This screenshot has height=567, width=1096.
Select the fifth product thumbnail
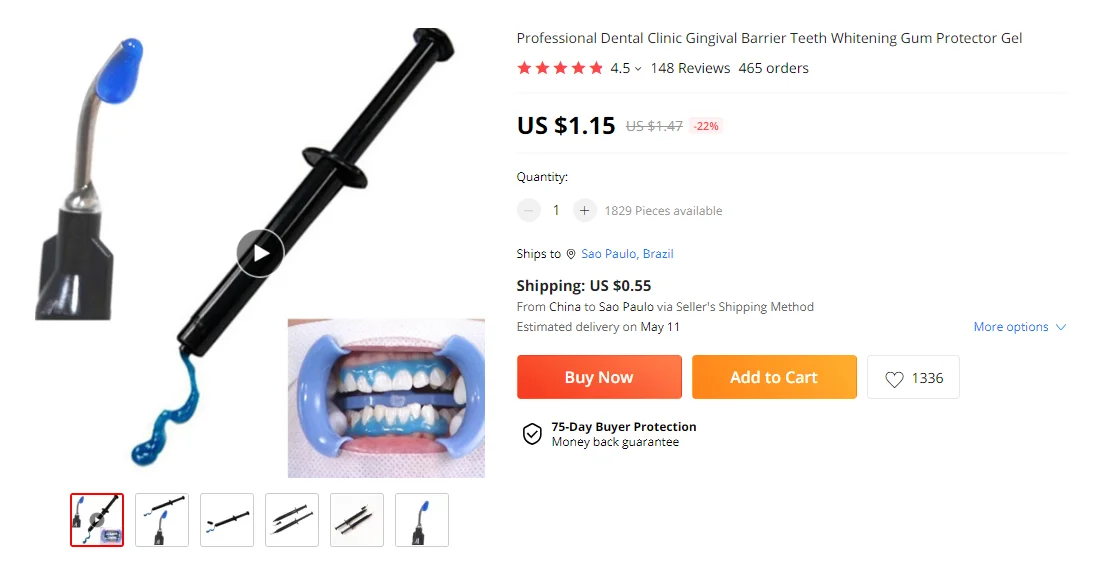[x=356, y=519]
